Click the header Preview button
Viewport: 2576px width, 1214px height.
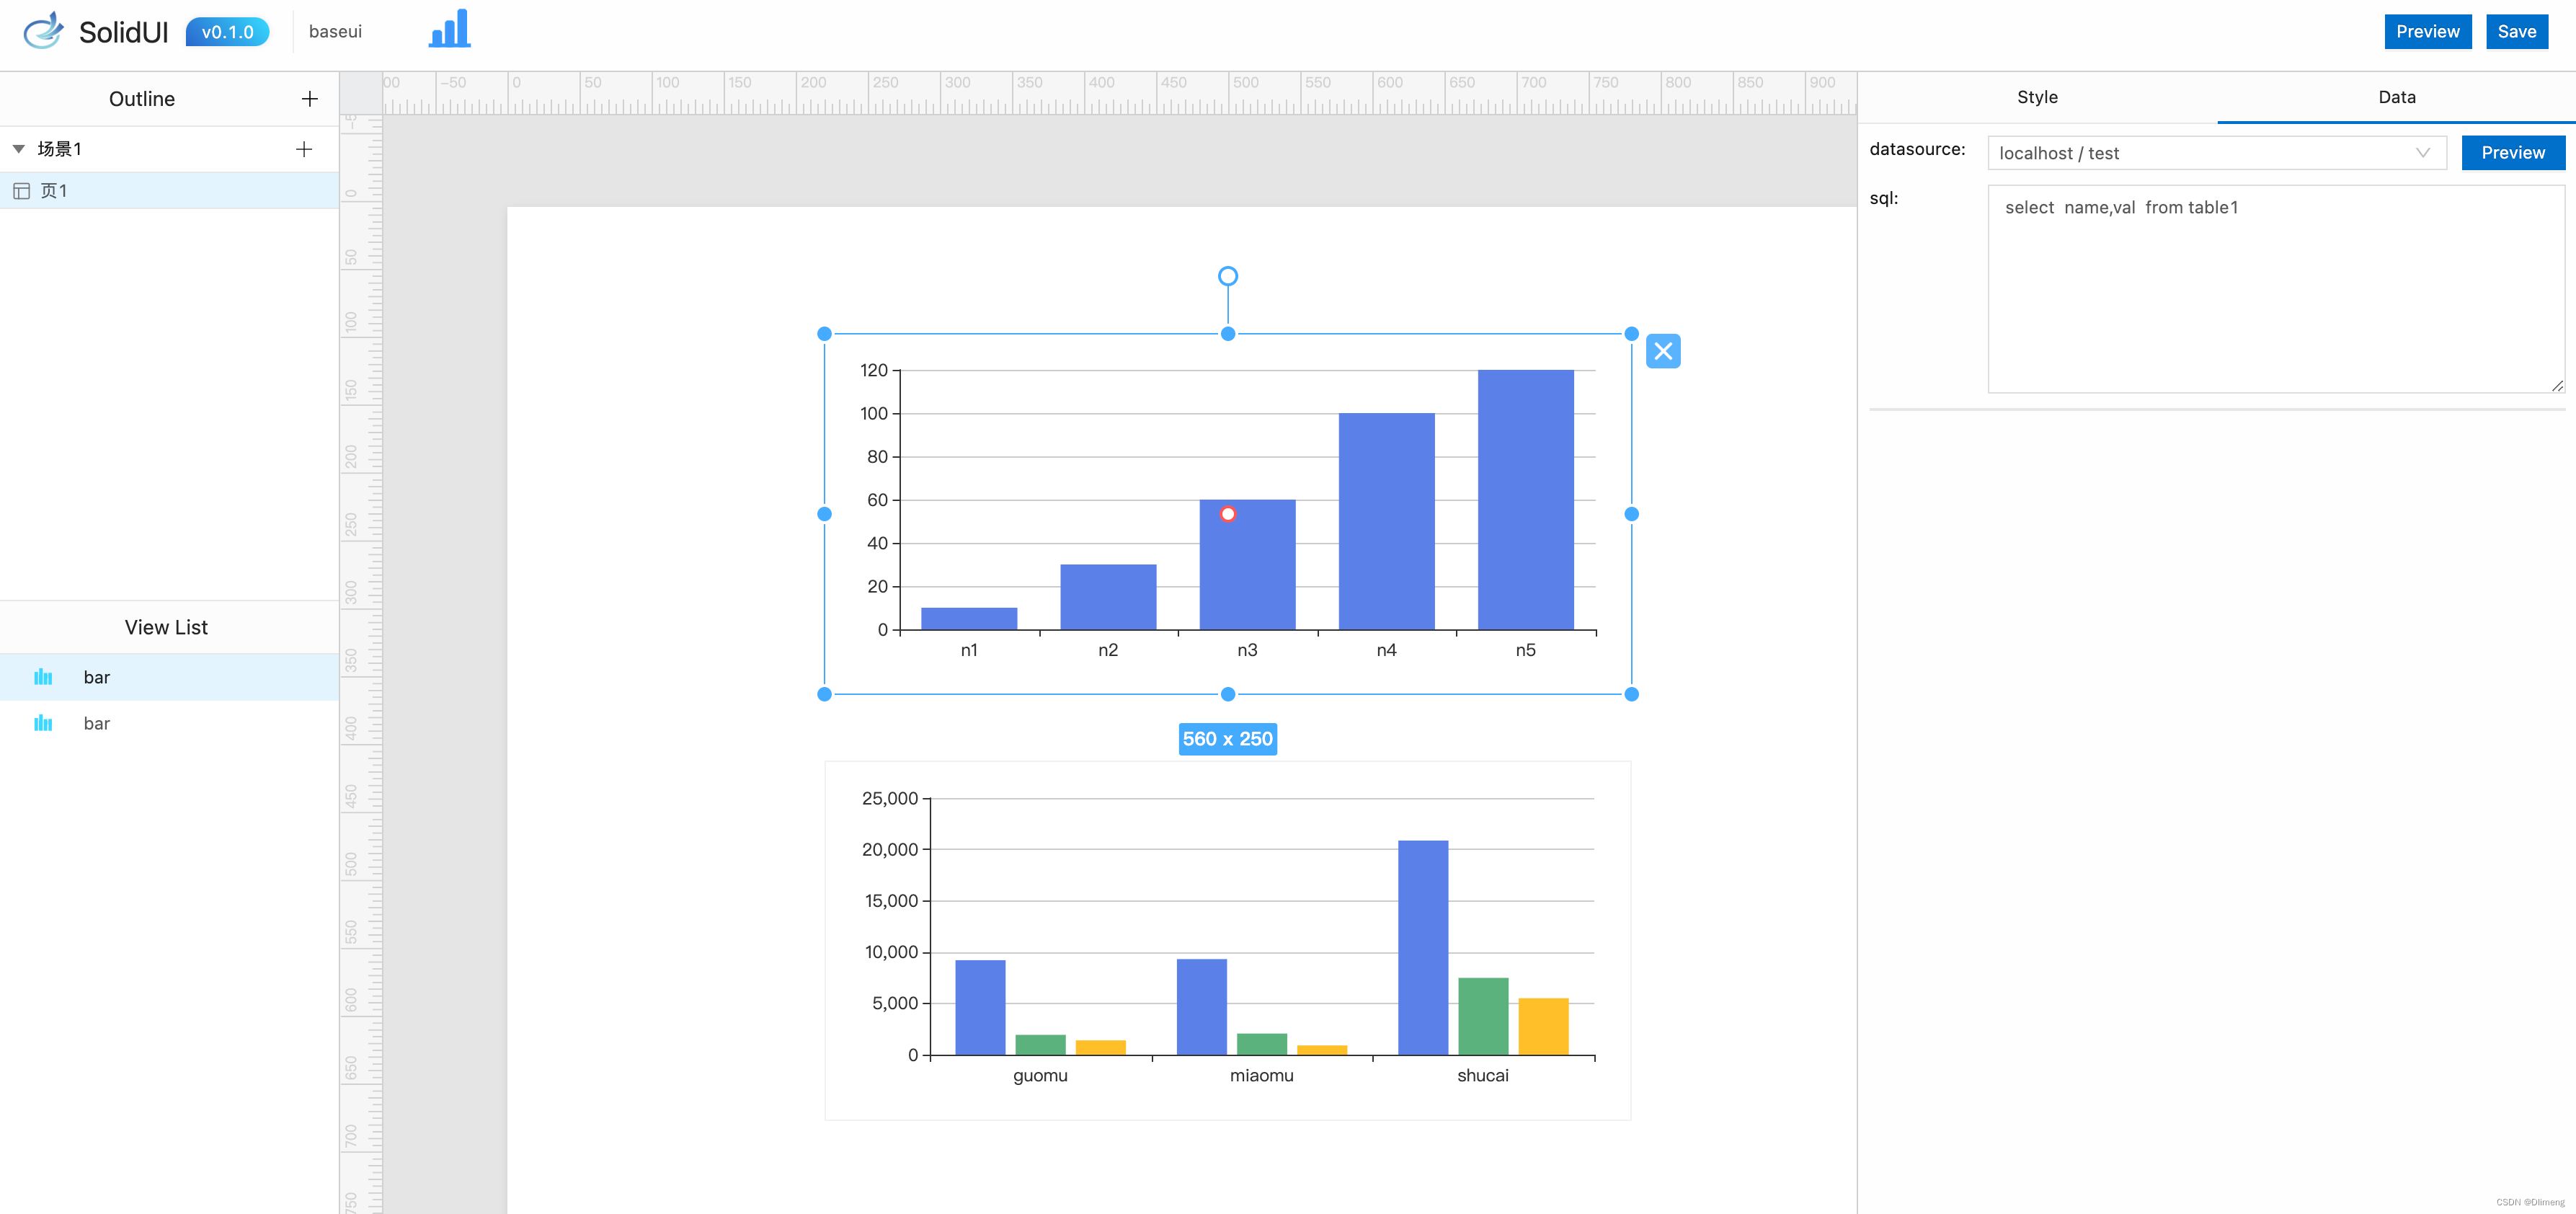coord(2427,31)
